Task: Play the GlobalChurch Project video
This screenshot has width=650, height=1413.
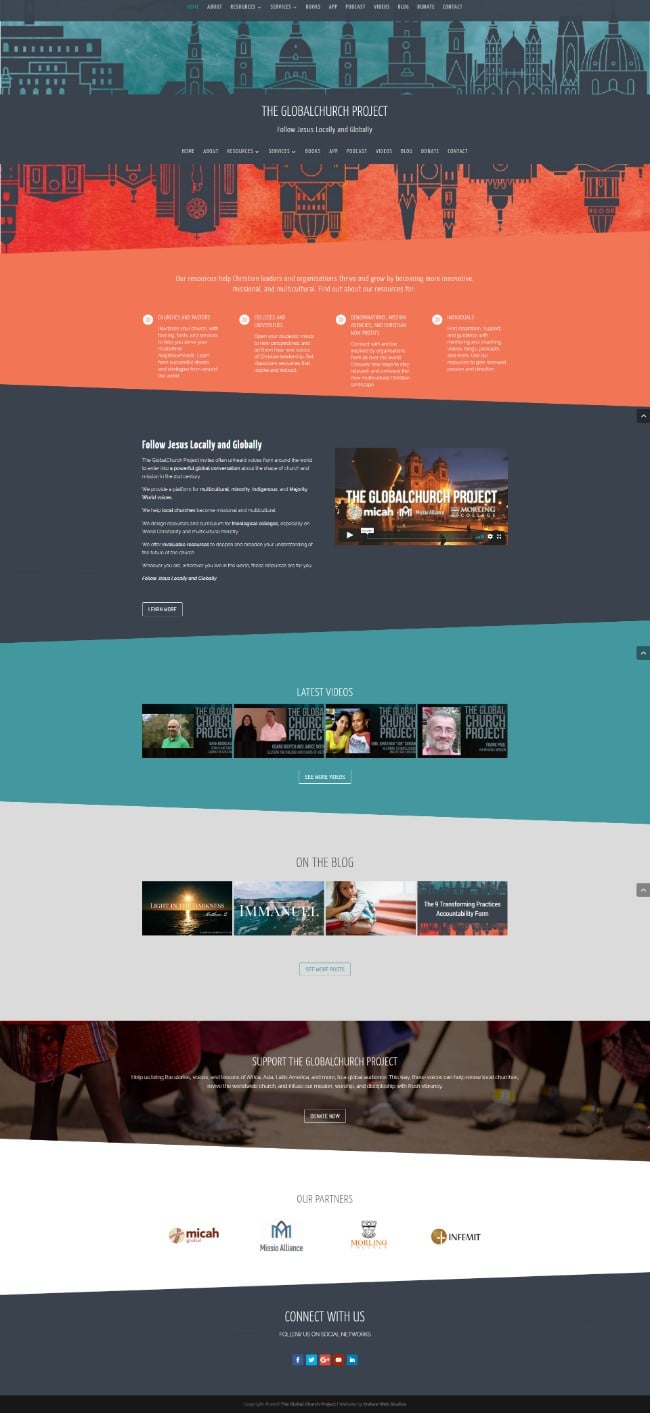Action: pos(350,535)
